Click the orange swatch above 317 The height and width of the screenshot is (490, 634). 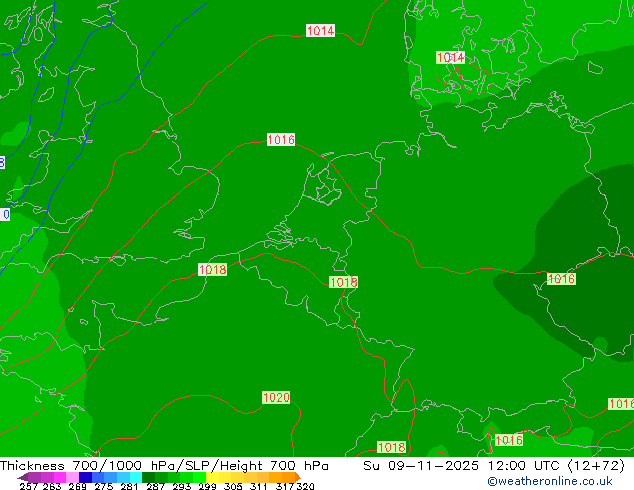(288, 477)
